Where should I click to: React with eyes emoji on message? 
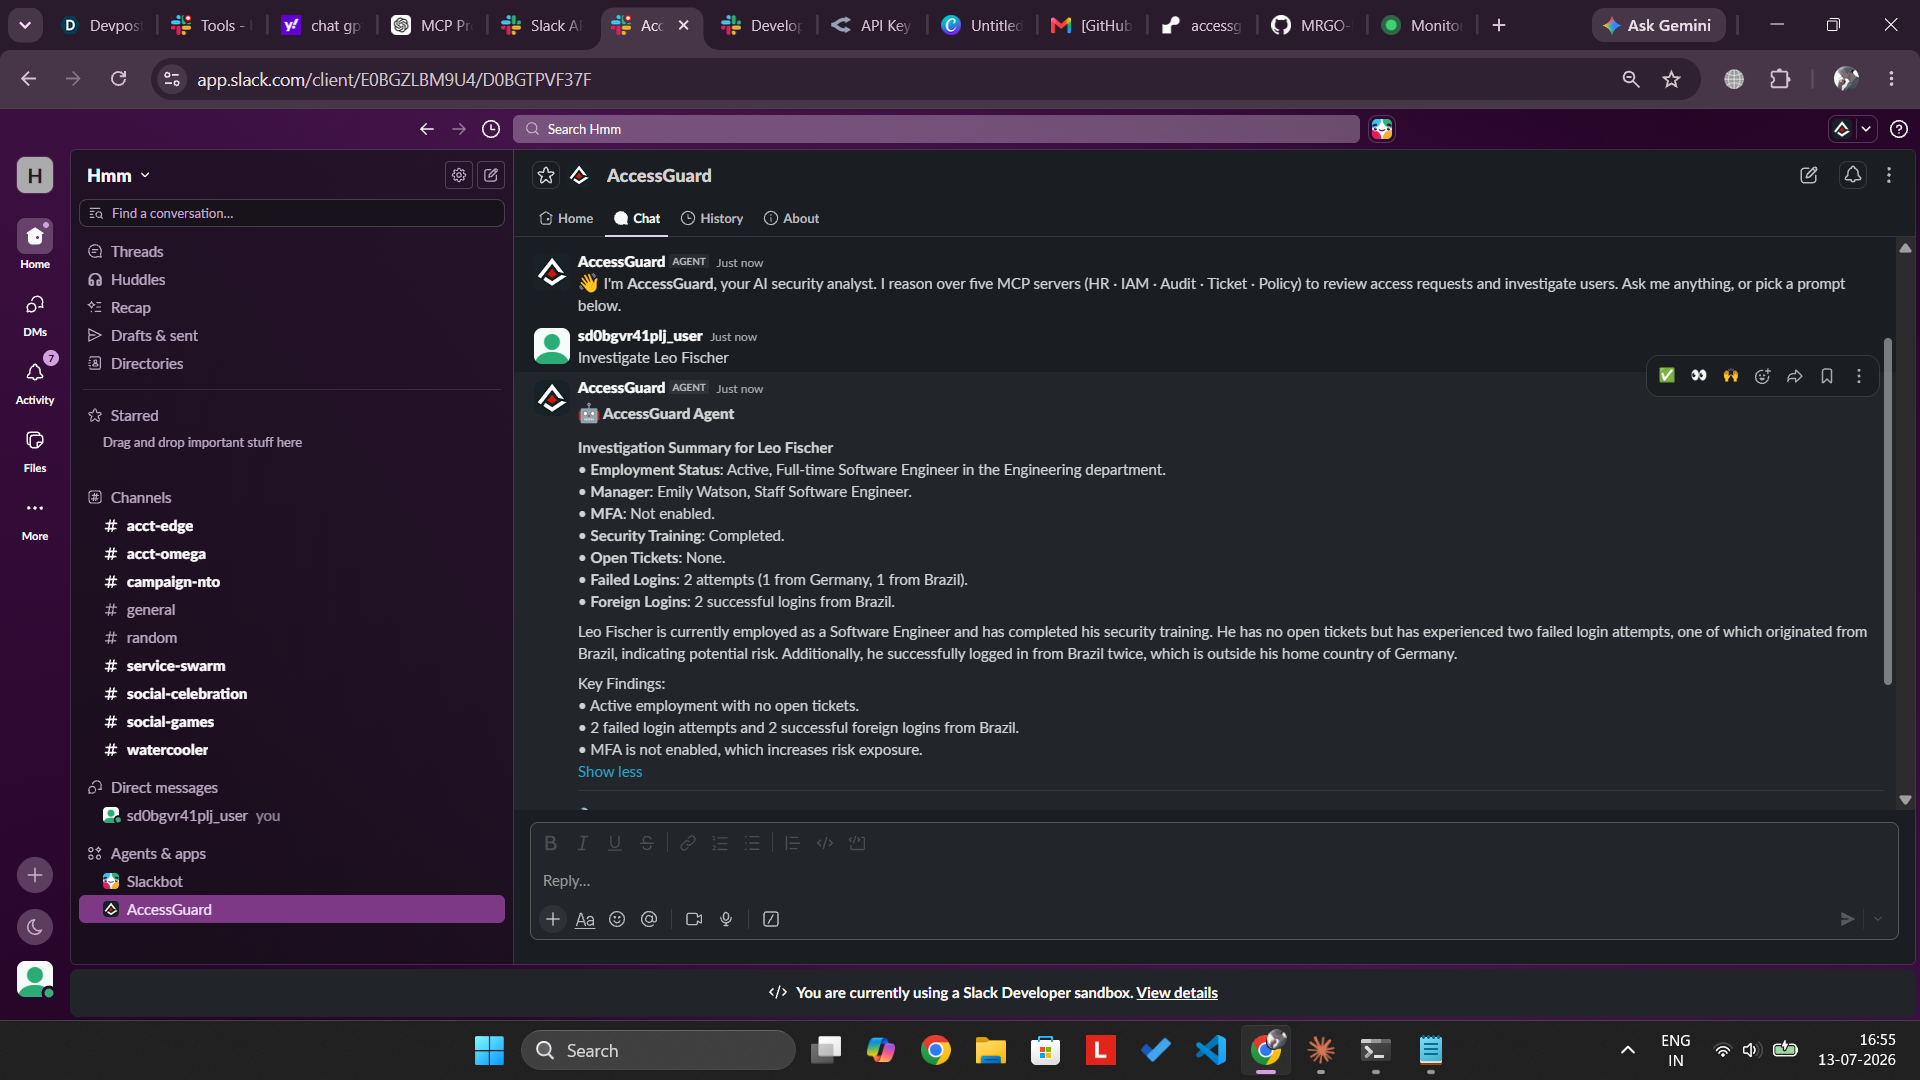[x=1699, y=376]
